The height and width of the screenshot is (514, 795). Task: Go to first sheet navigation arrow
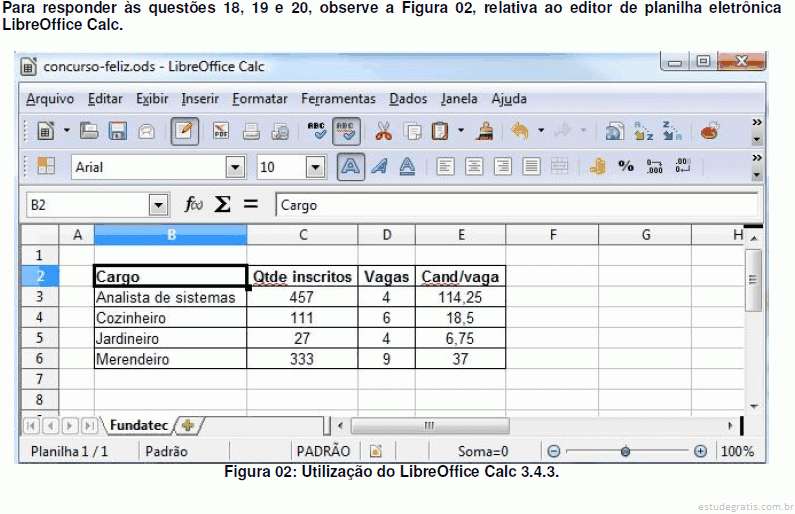(30, 426)
